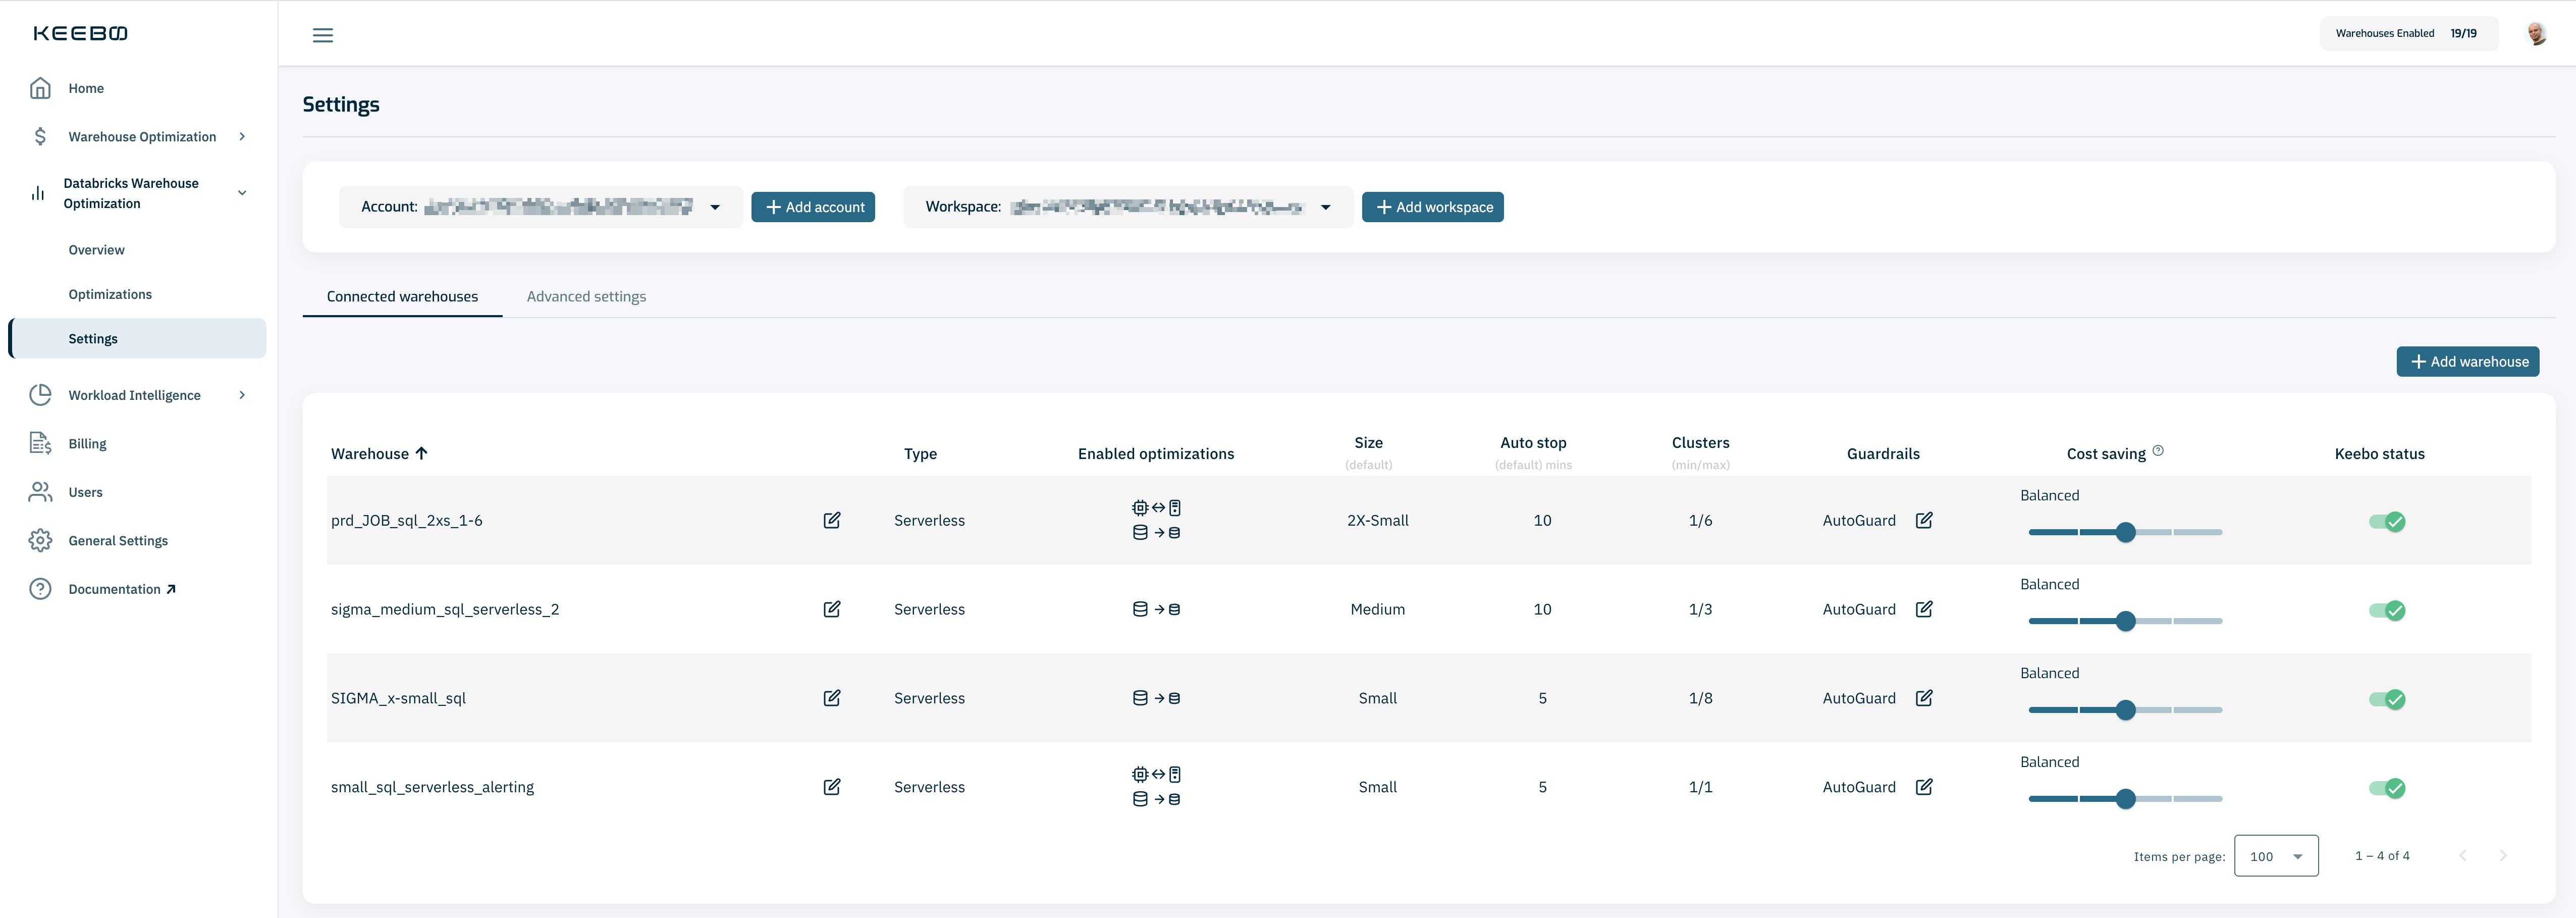Expand the Workload Intelligence chevron

(242, 395)
